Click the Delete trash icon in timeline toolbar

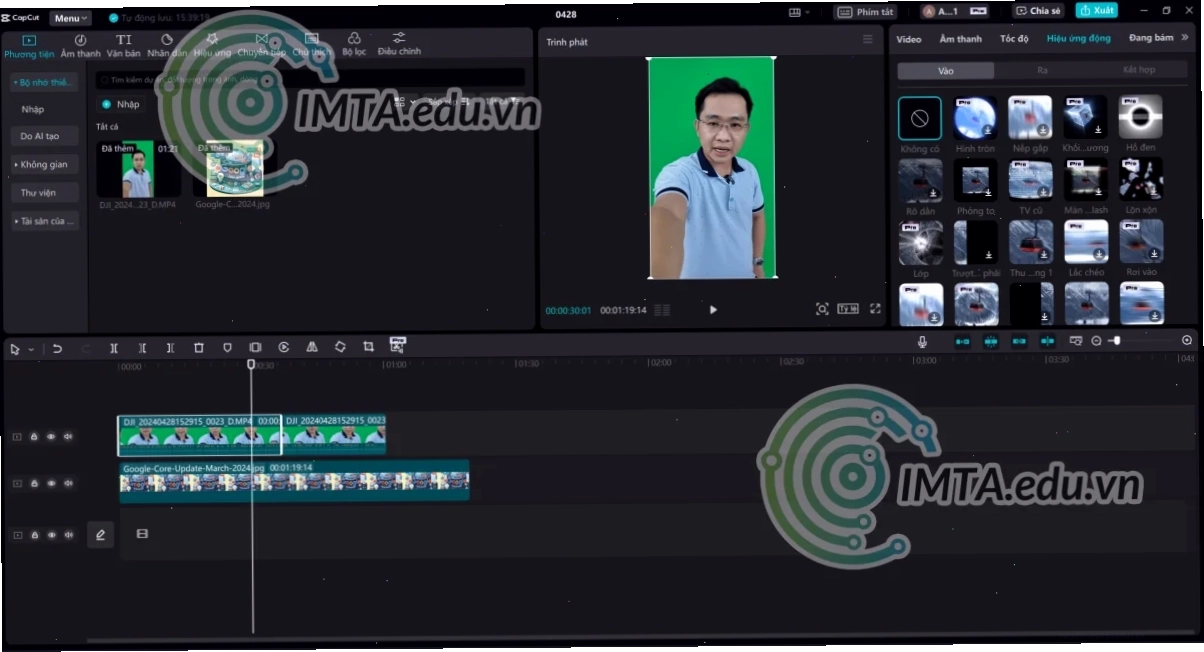pyautogui.click(x=199, y=348)
